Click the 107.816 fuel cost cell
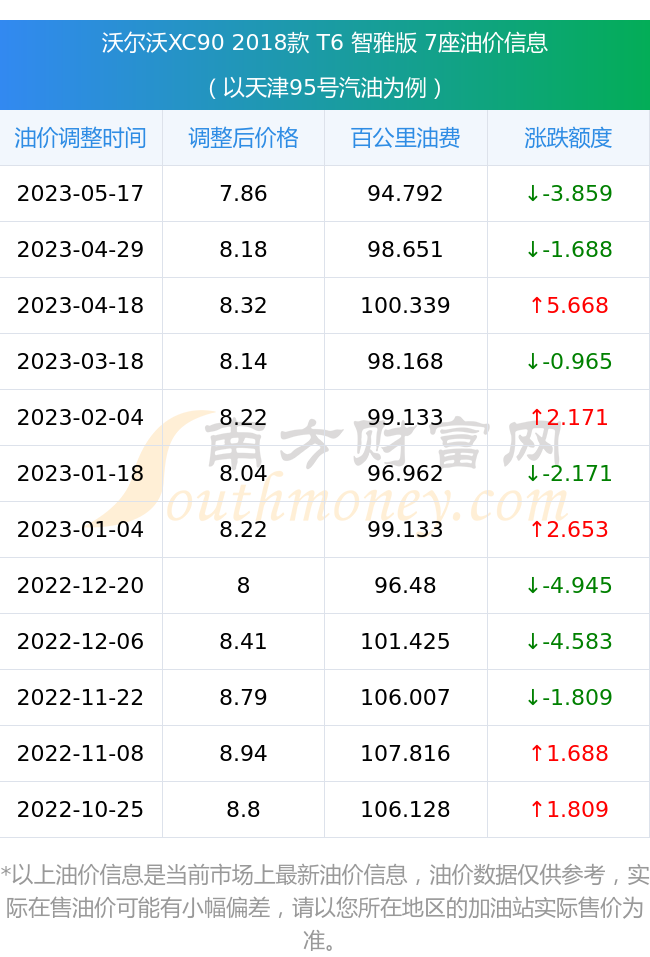Image resolution: width=650 pixels, height=957 pixels. [405, 753]
